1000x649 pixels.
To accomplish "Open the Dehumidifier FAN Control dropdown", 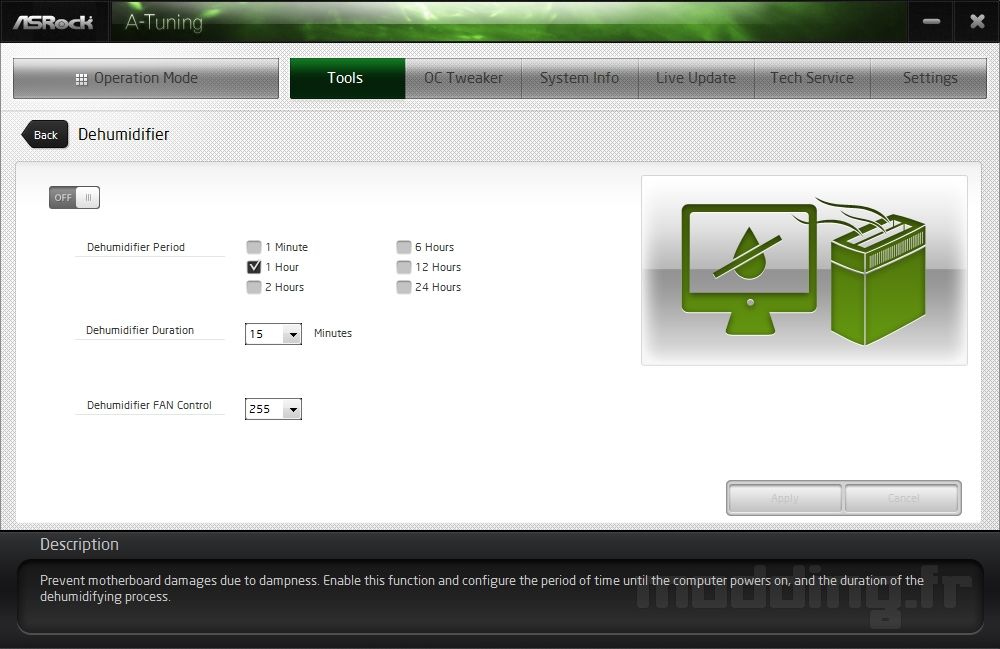I will coord(273,409).
